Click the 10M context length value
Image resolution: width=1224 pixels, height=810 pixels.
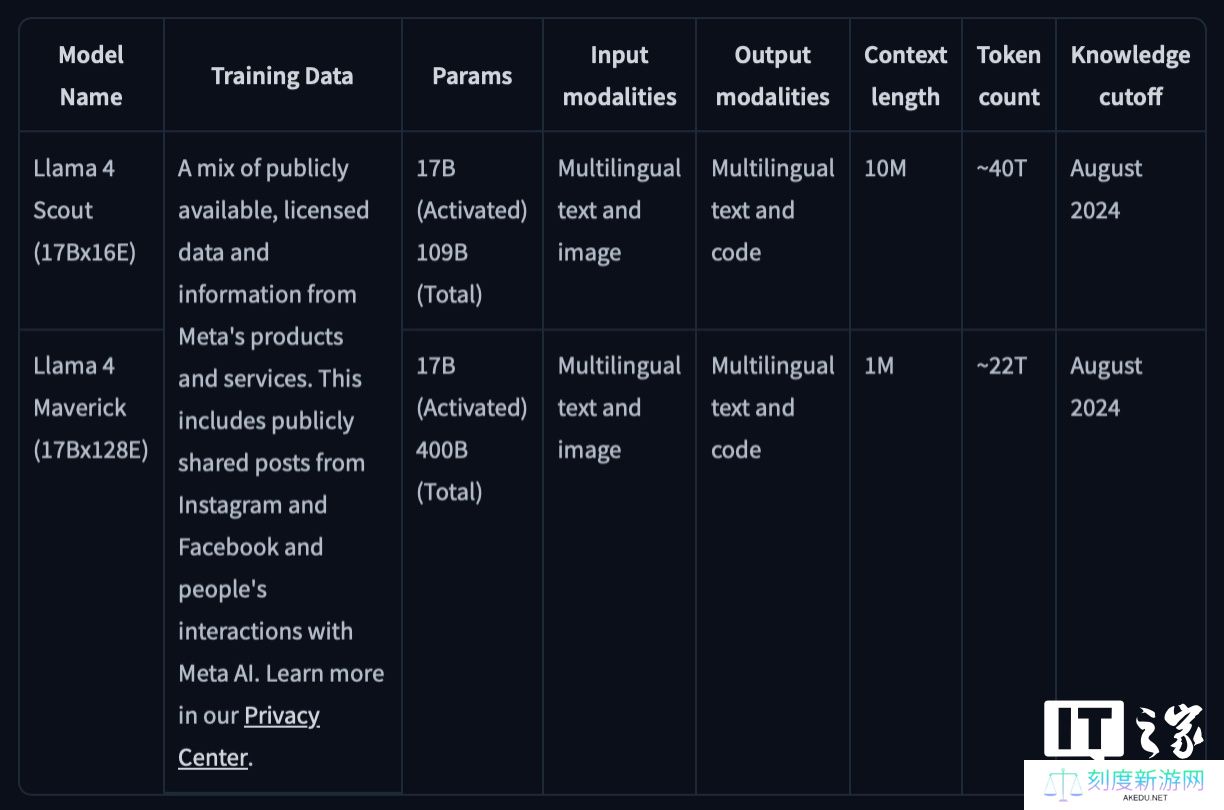[x=885, y=169]
